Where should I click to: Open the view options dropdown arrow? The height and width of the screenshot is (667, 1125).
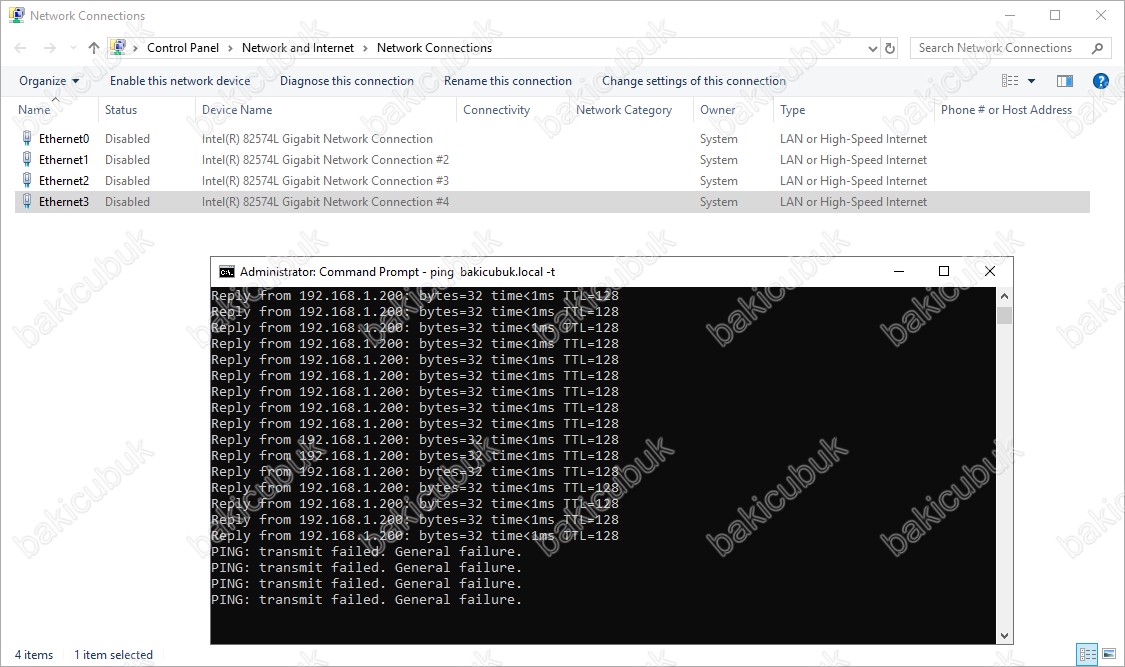pos(1032,81)
